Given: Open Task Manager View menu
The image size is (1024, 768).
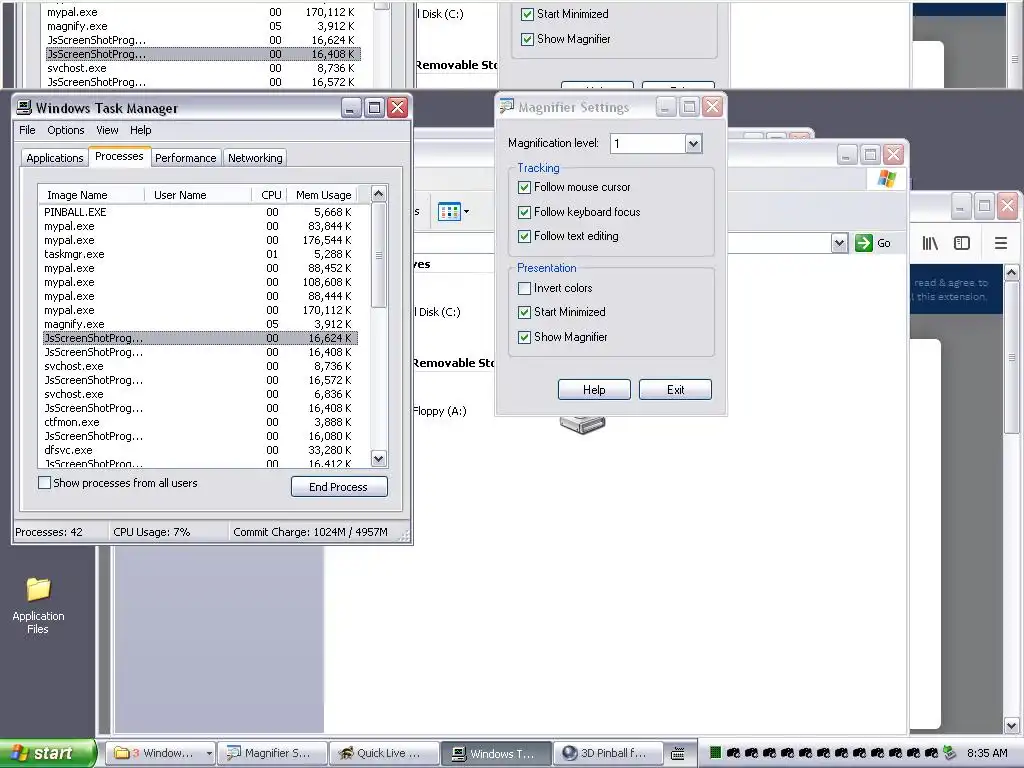Looking at the screenshot, I should (x=107, y=130).
